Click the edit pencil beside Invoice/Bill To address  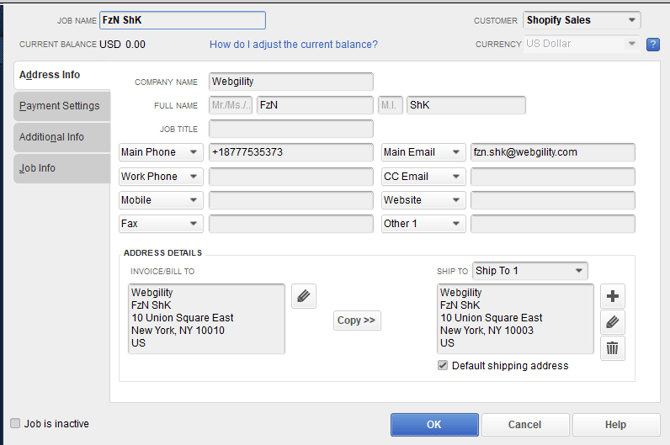[x=305, y=296]
